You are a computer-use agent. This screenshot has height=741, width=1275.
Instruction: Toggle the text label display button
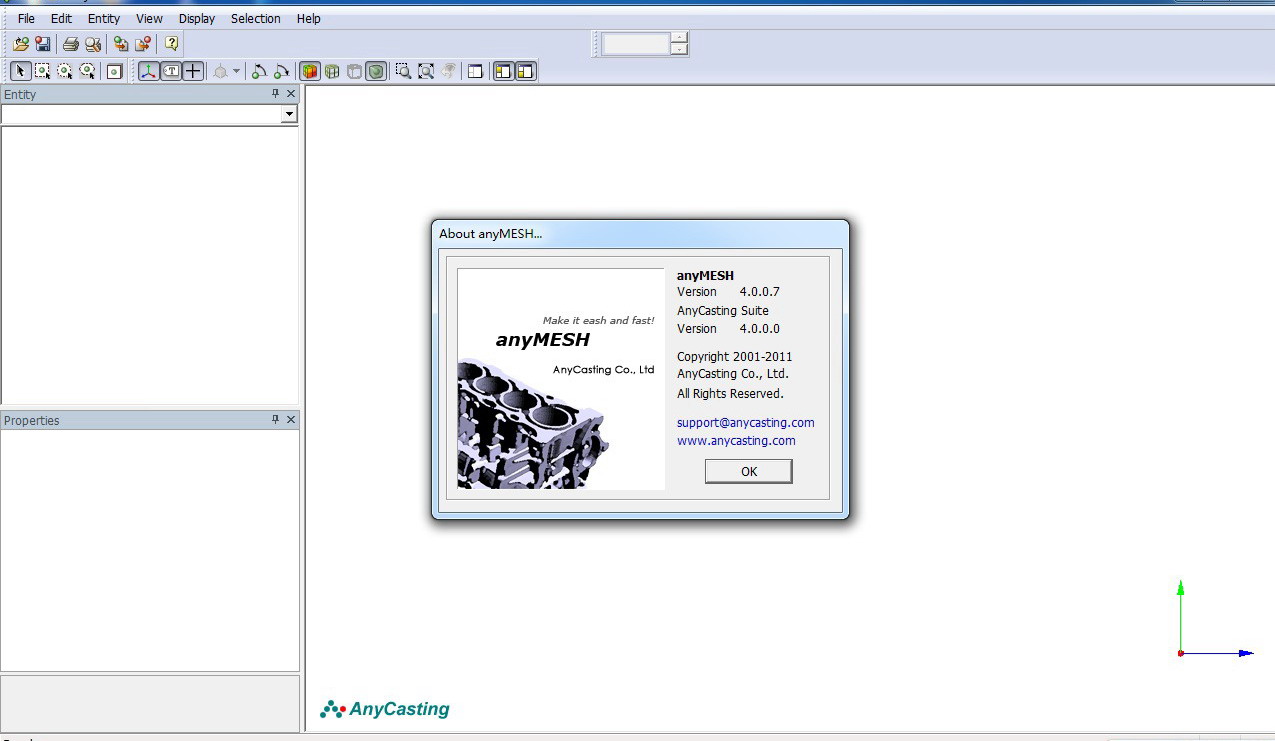(171, 71)
